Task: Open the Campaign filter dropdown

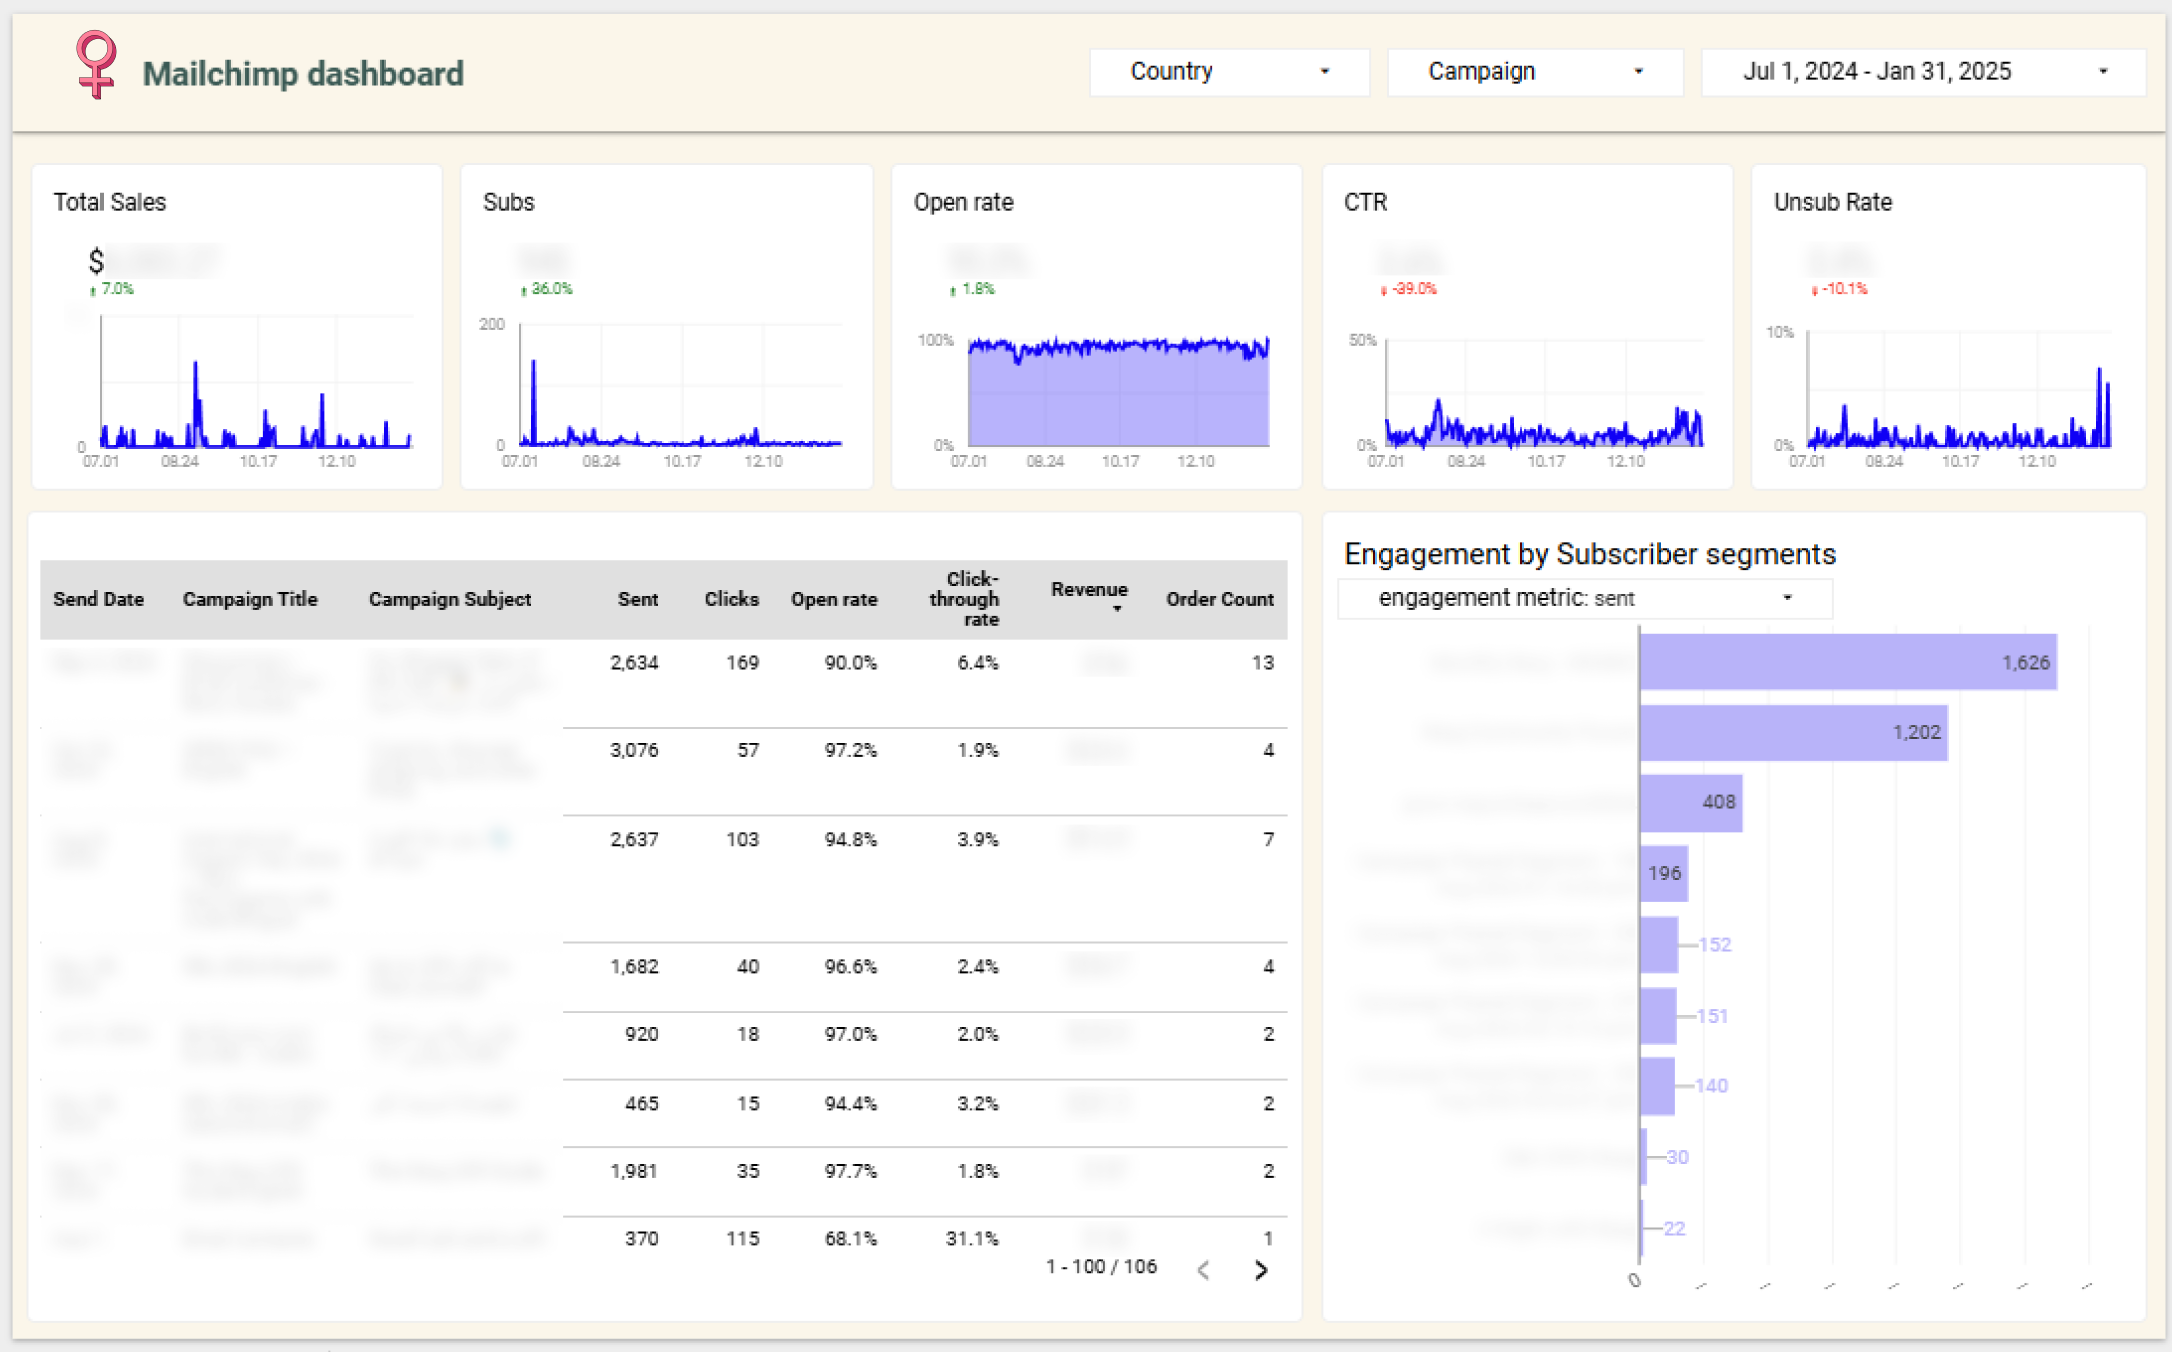Action: coord(1534,72)
